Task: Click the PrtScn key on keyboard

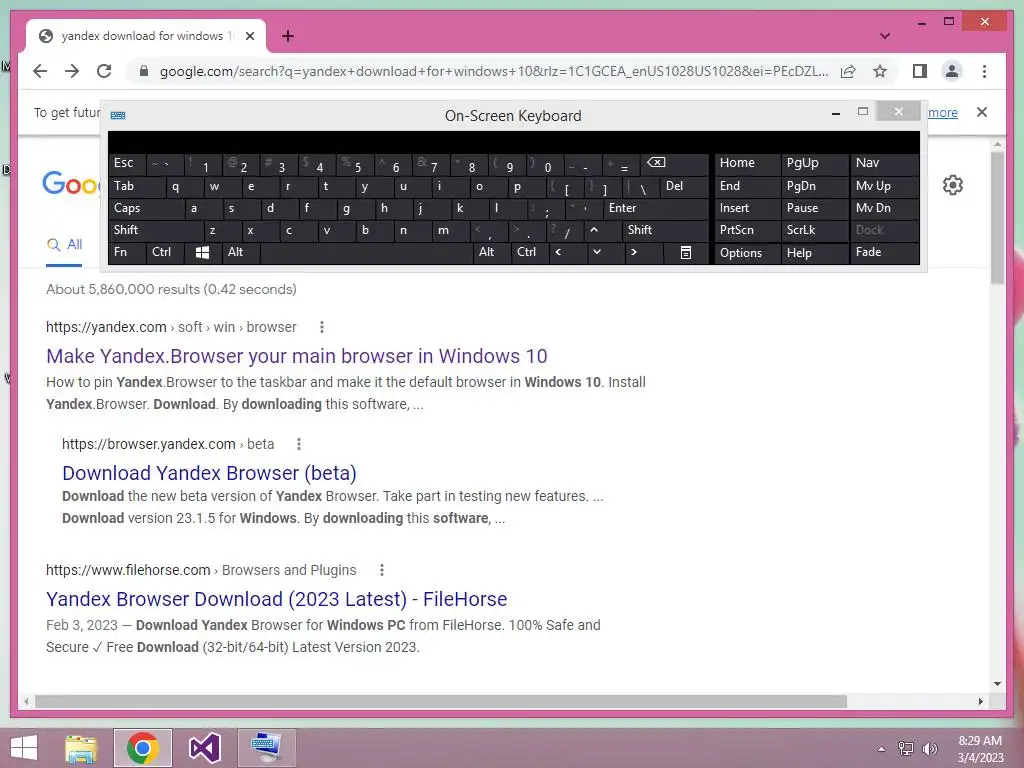Action: (x=748, y=230)
